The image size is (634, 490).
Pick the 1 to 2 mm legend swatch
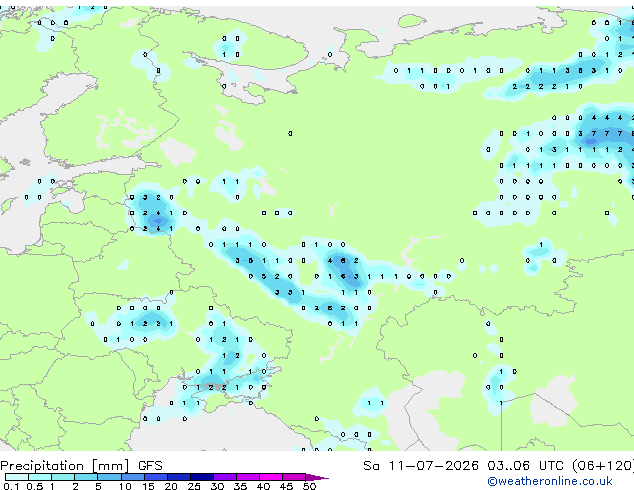63,477
